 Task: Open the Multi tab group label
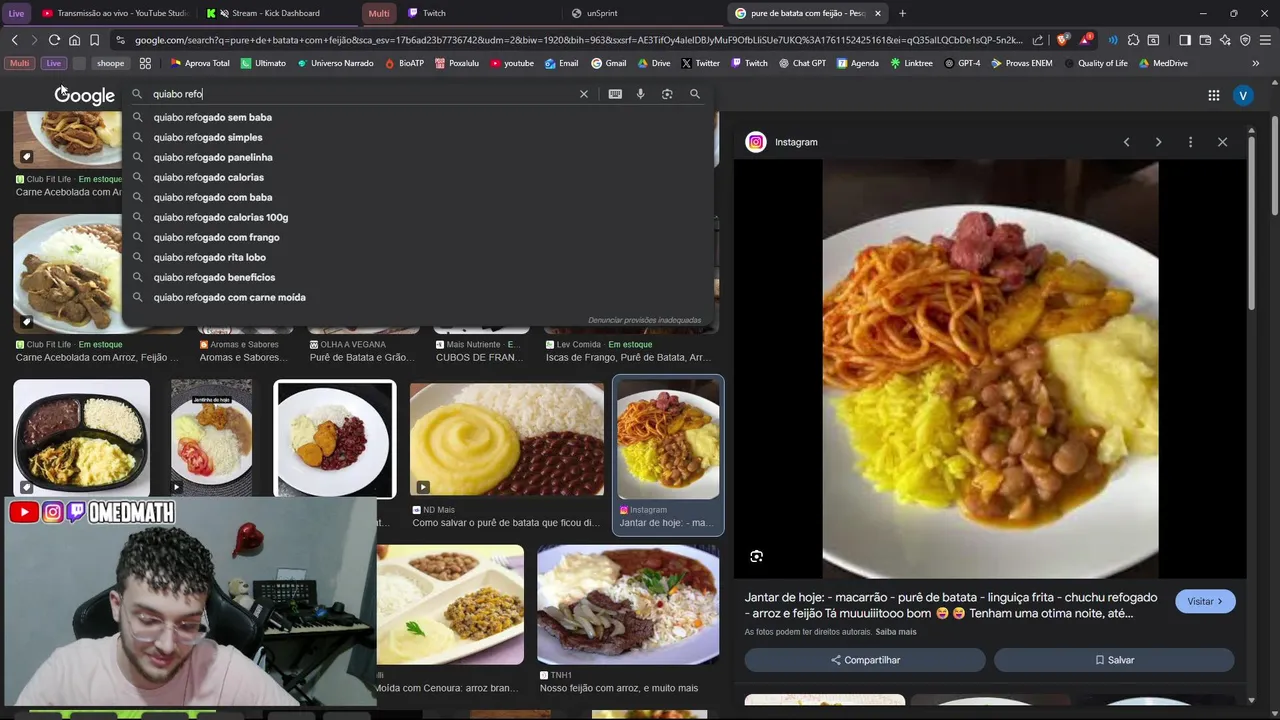pos(379,13)
